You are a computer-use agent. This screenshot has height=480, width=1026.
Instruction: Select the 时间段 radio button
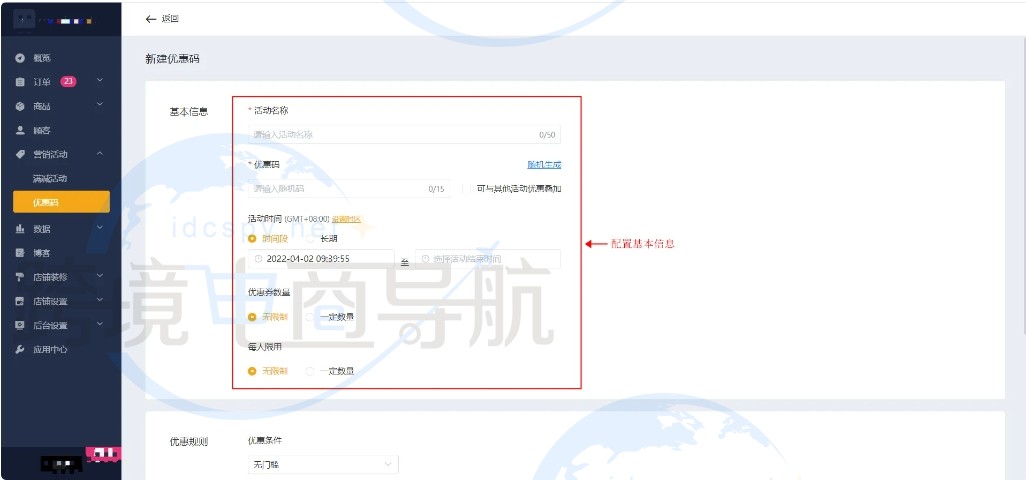point(252,239)
